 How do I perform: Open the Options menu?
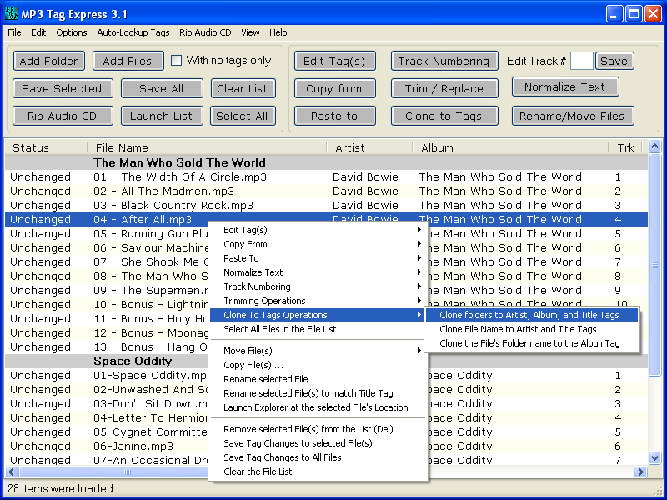coord(71,33)
